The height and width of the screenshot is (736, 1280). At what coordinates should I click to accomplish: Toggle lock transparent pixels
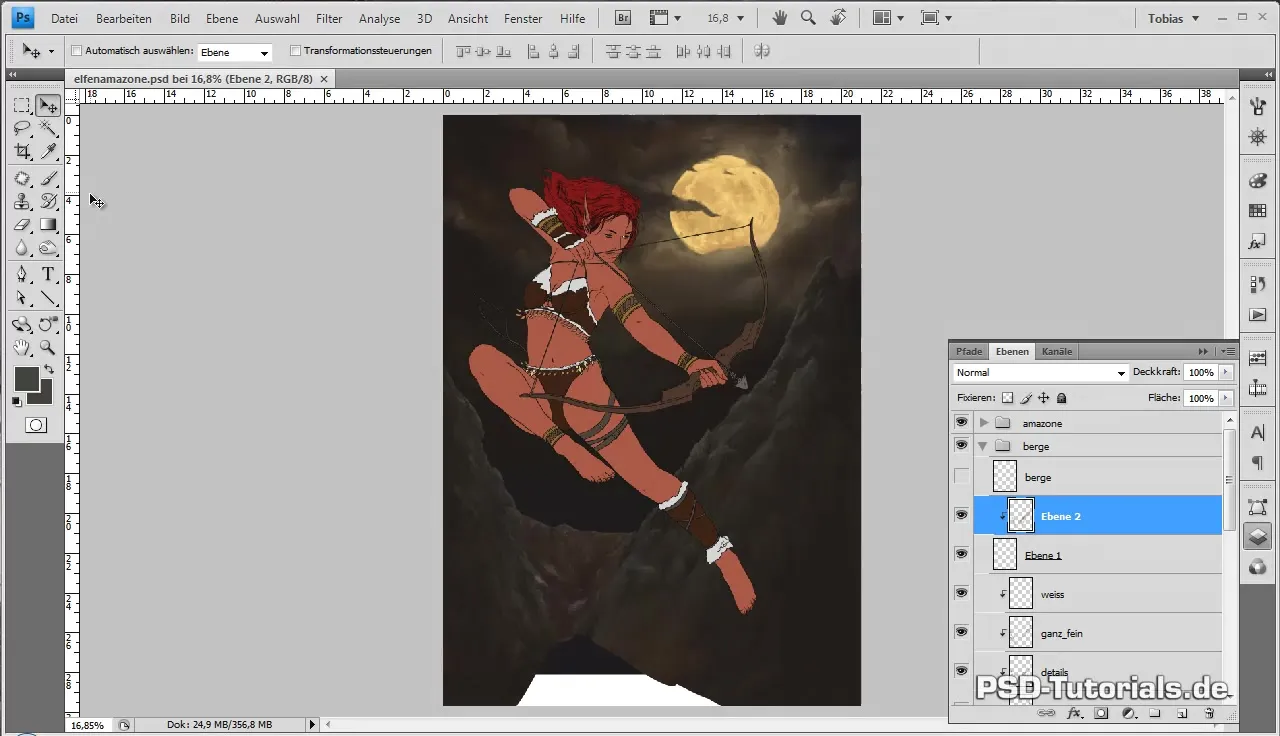(x=1008, y=398)
